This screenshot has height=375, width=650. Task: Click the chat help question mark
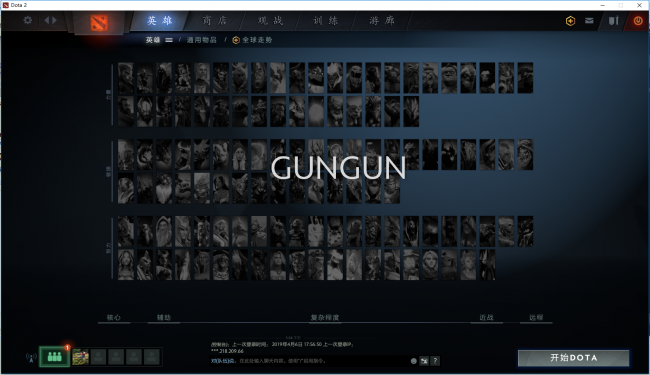[x=435, y=361]
